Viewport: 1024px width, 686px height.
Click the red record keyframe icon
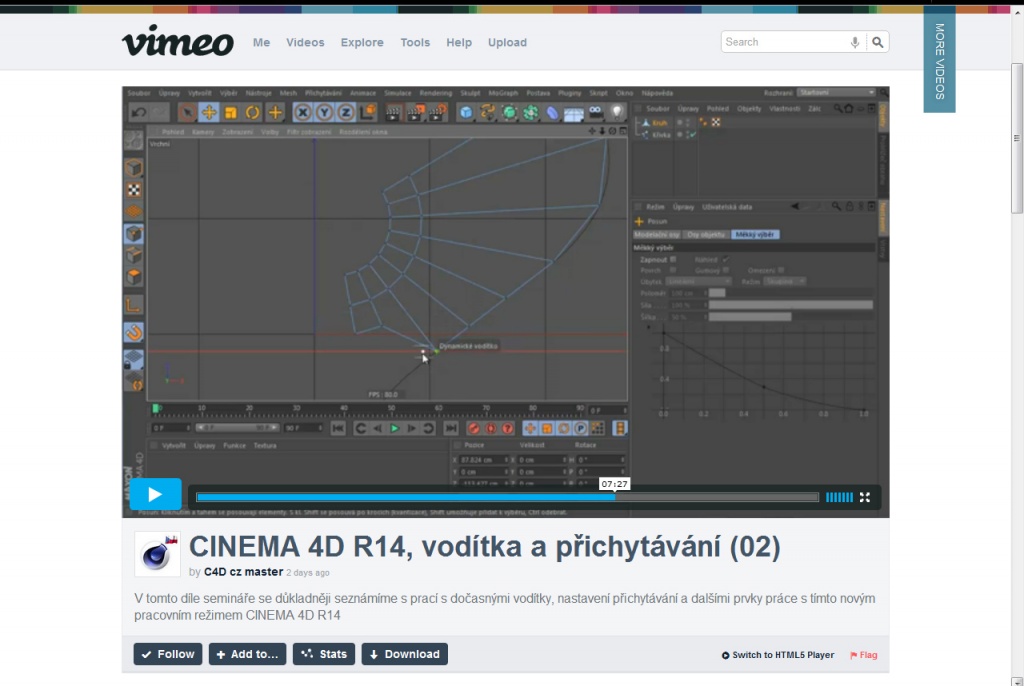473,429
